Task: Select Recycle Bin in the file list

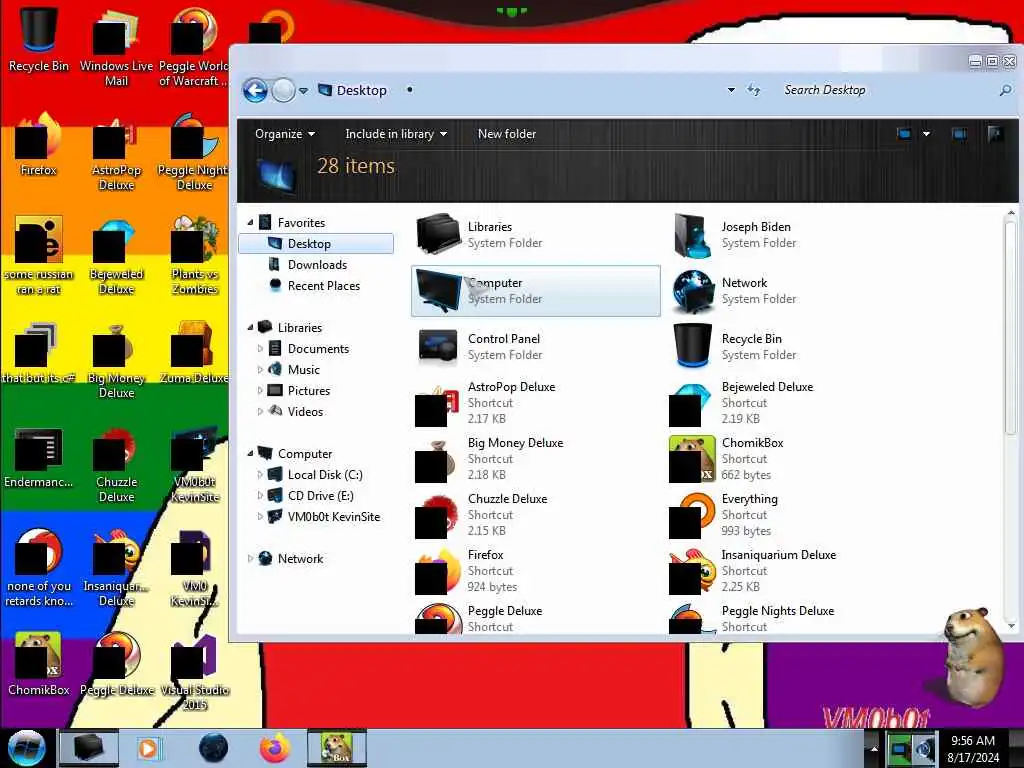Action: pos(692,346)
